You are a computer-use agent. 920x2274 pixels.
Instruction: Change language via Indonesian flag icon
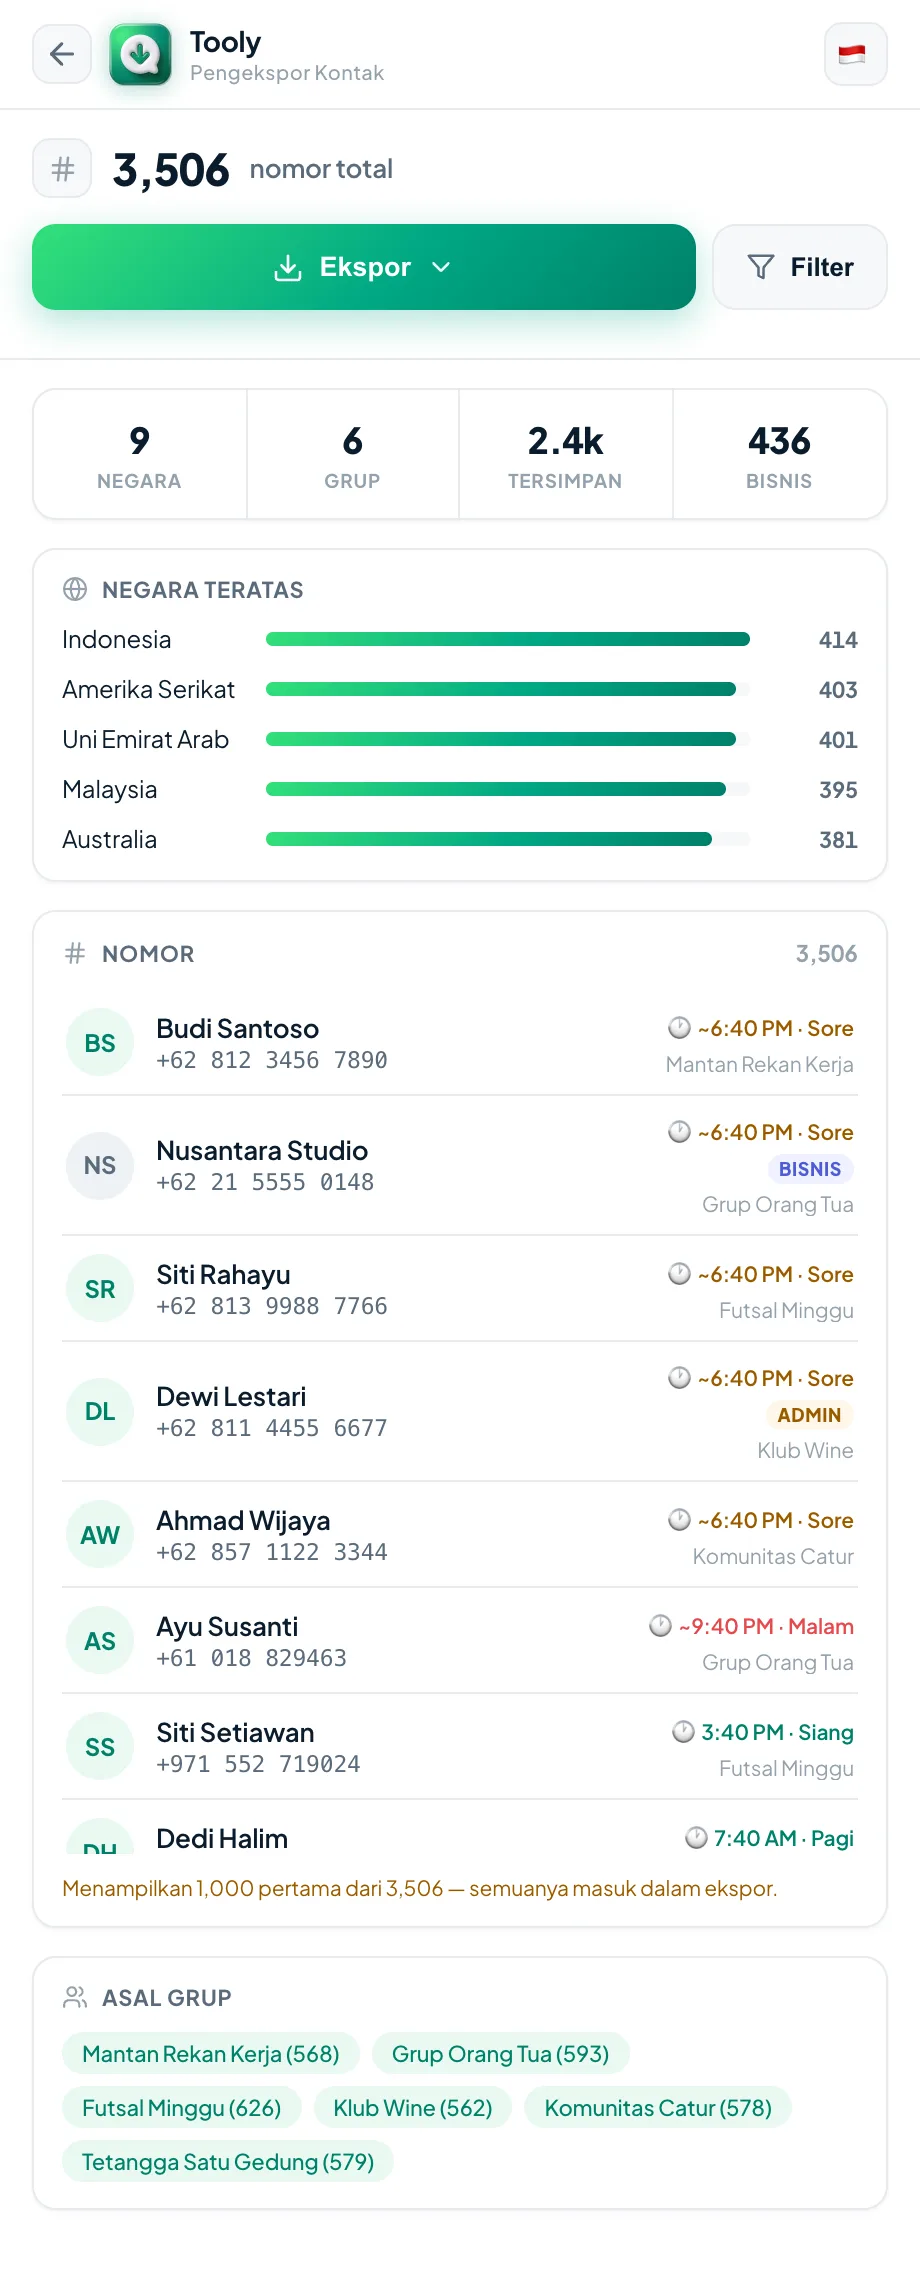[x=855, y=54]
